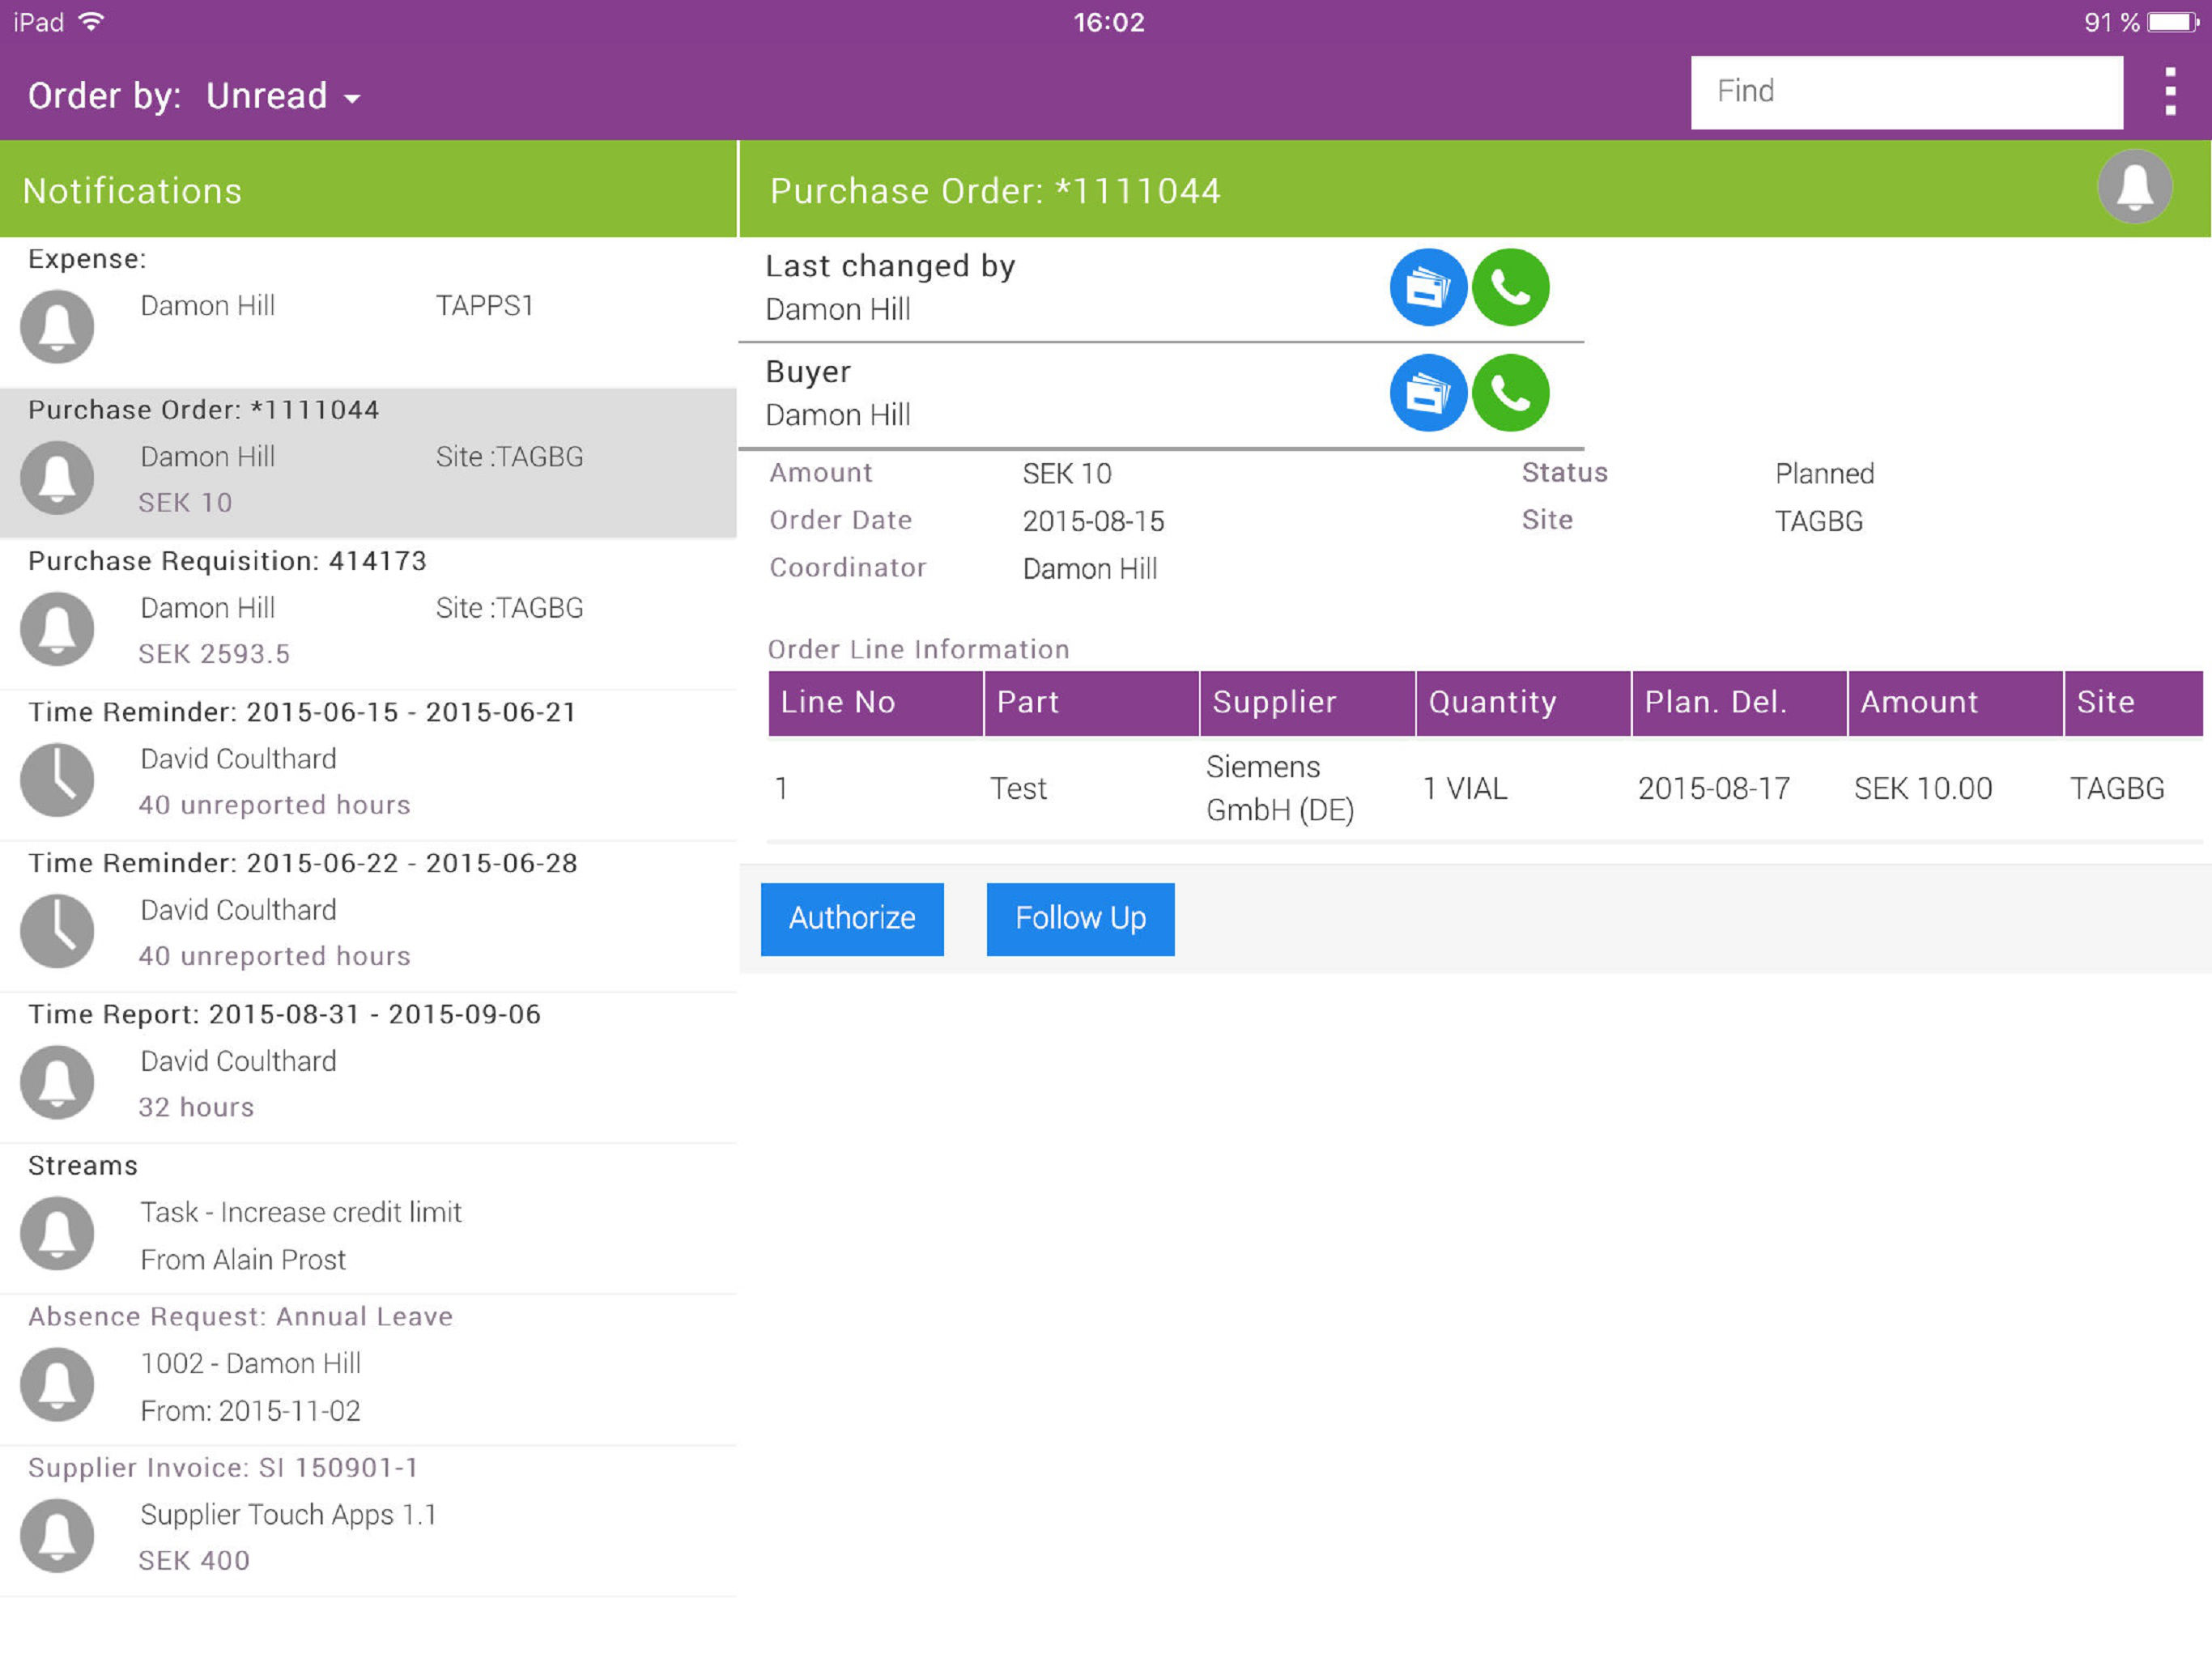Open Time Report 2015-08-31 - 2015-09-06
Image resolution: width=2212 pixels, height=1658 pixels.
click(368, 1067)
